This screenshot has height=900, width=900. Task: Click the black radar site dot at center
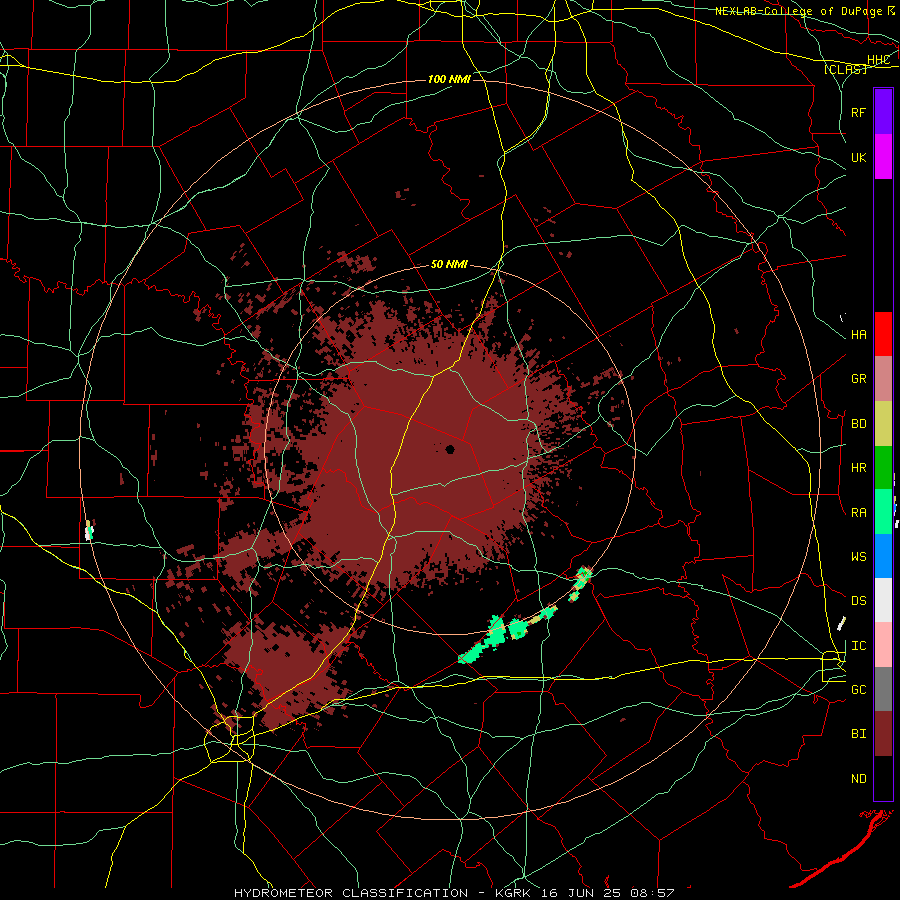click(x=450, y=449)
